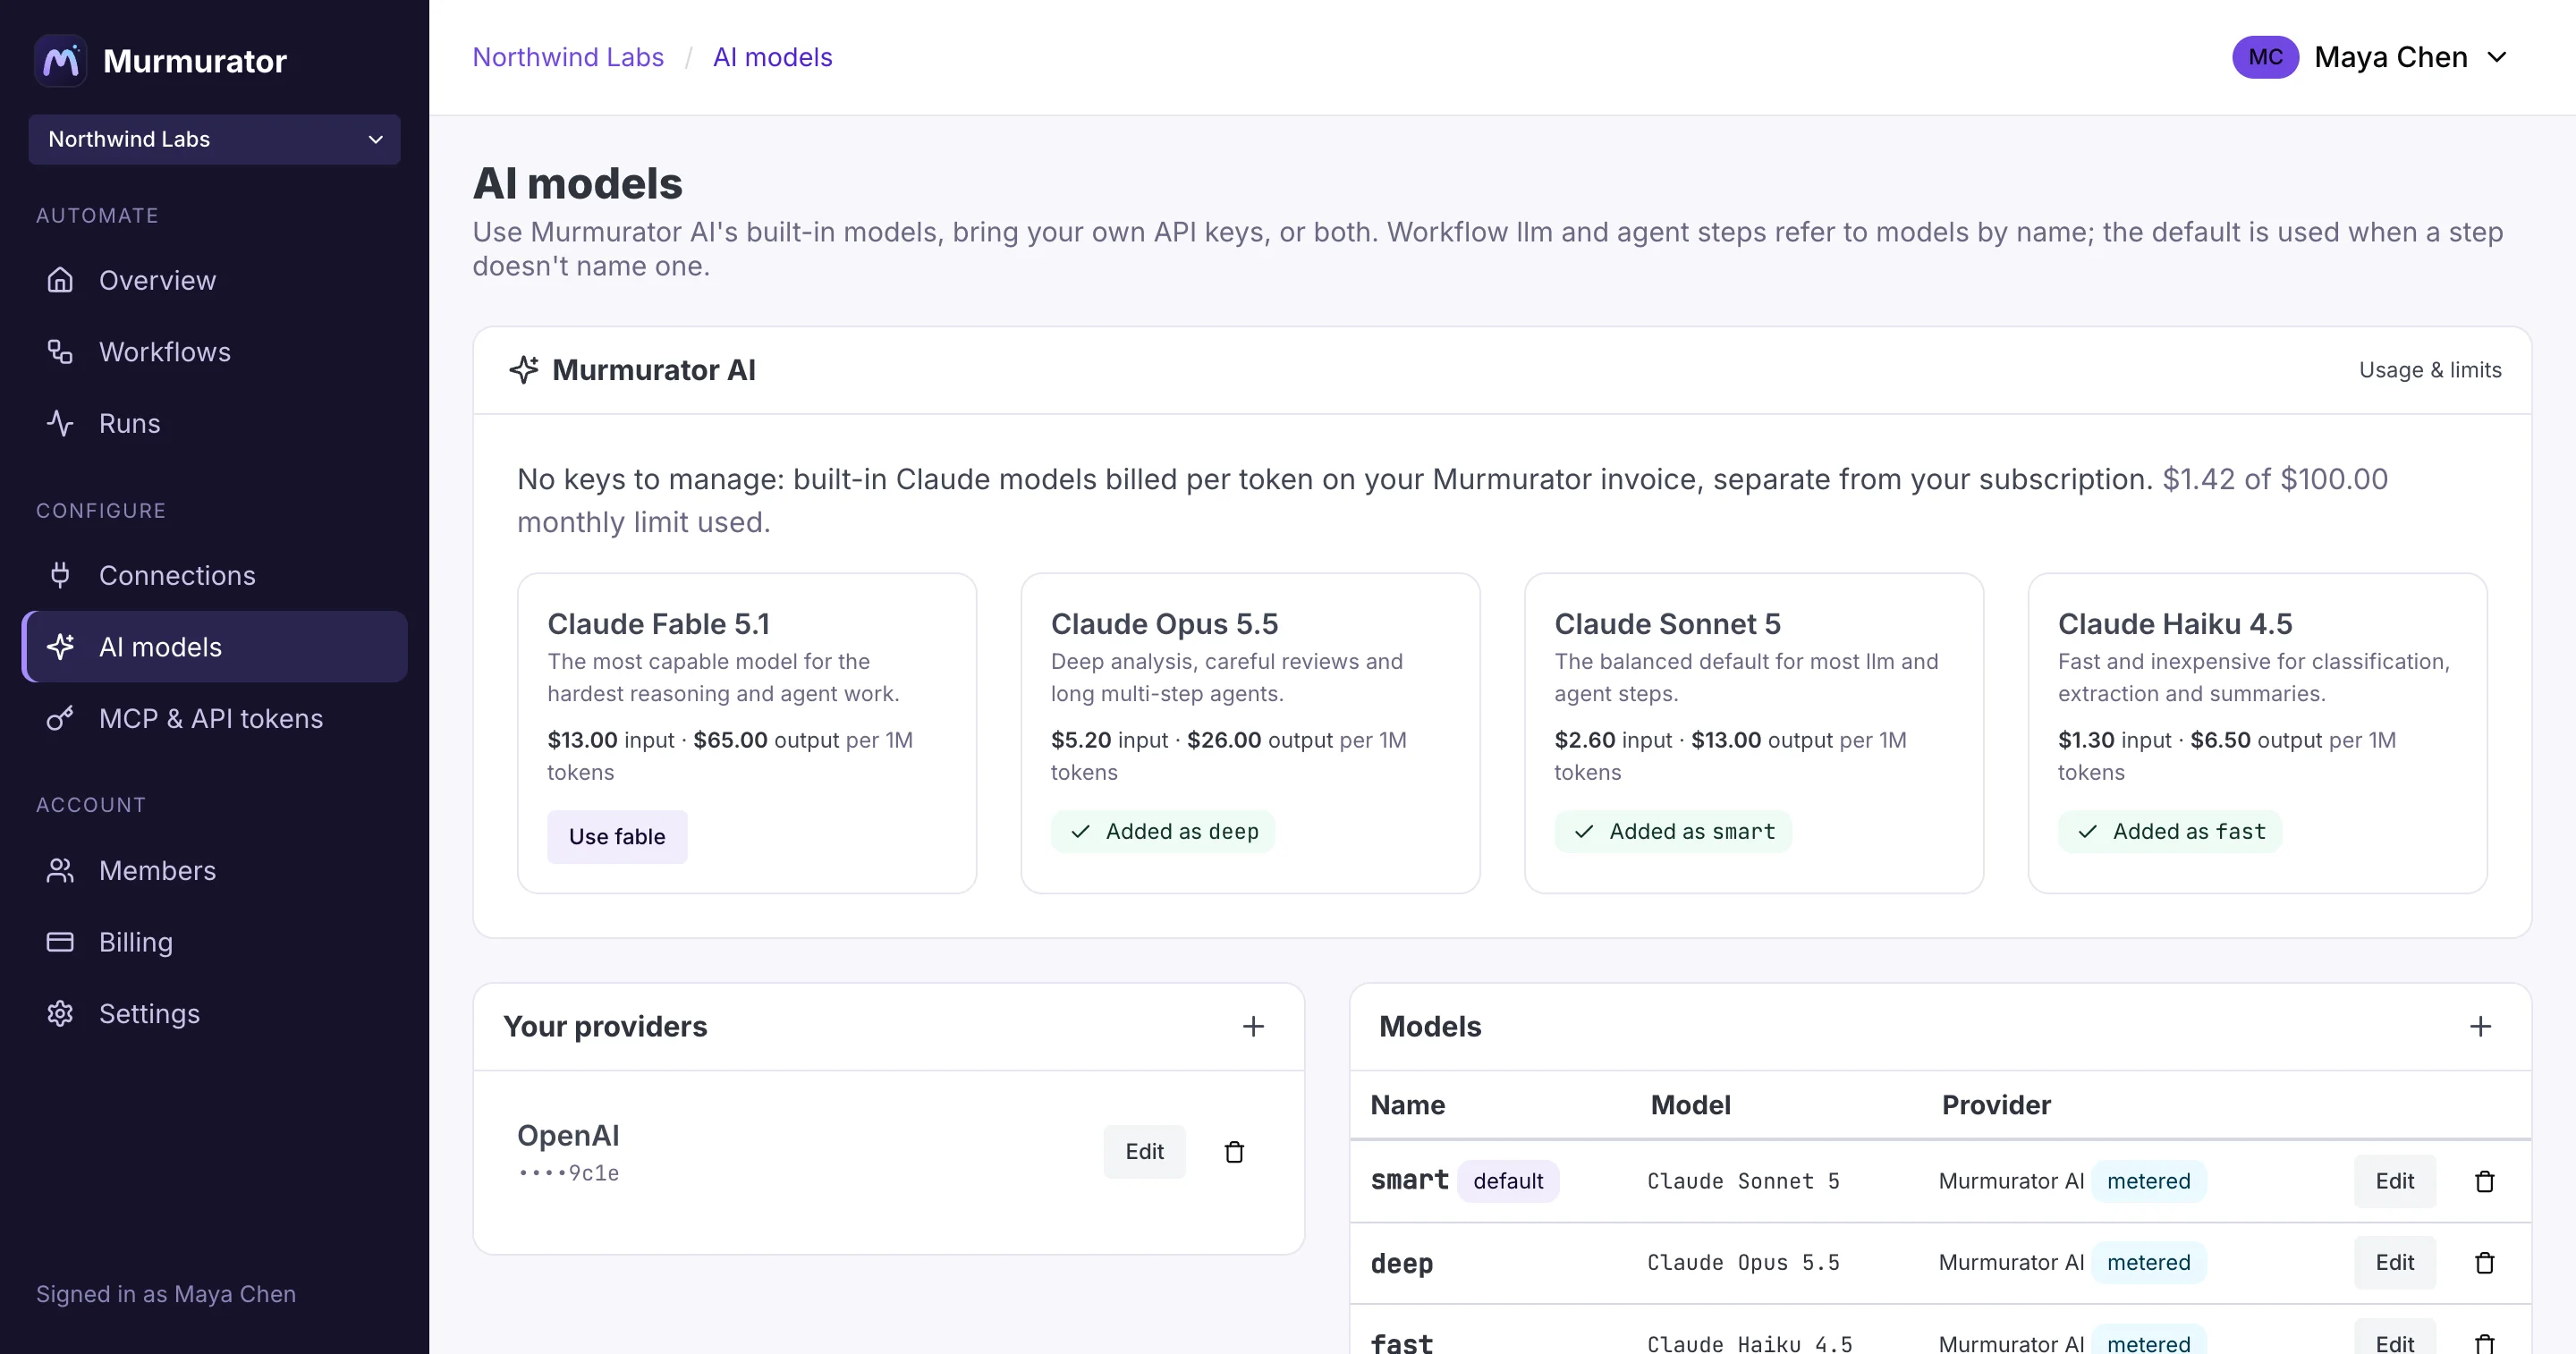Click metered tag in smart row
The height and width of the screenshot is (1354, 2576).
coord(2148,1181)
